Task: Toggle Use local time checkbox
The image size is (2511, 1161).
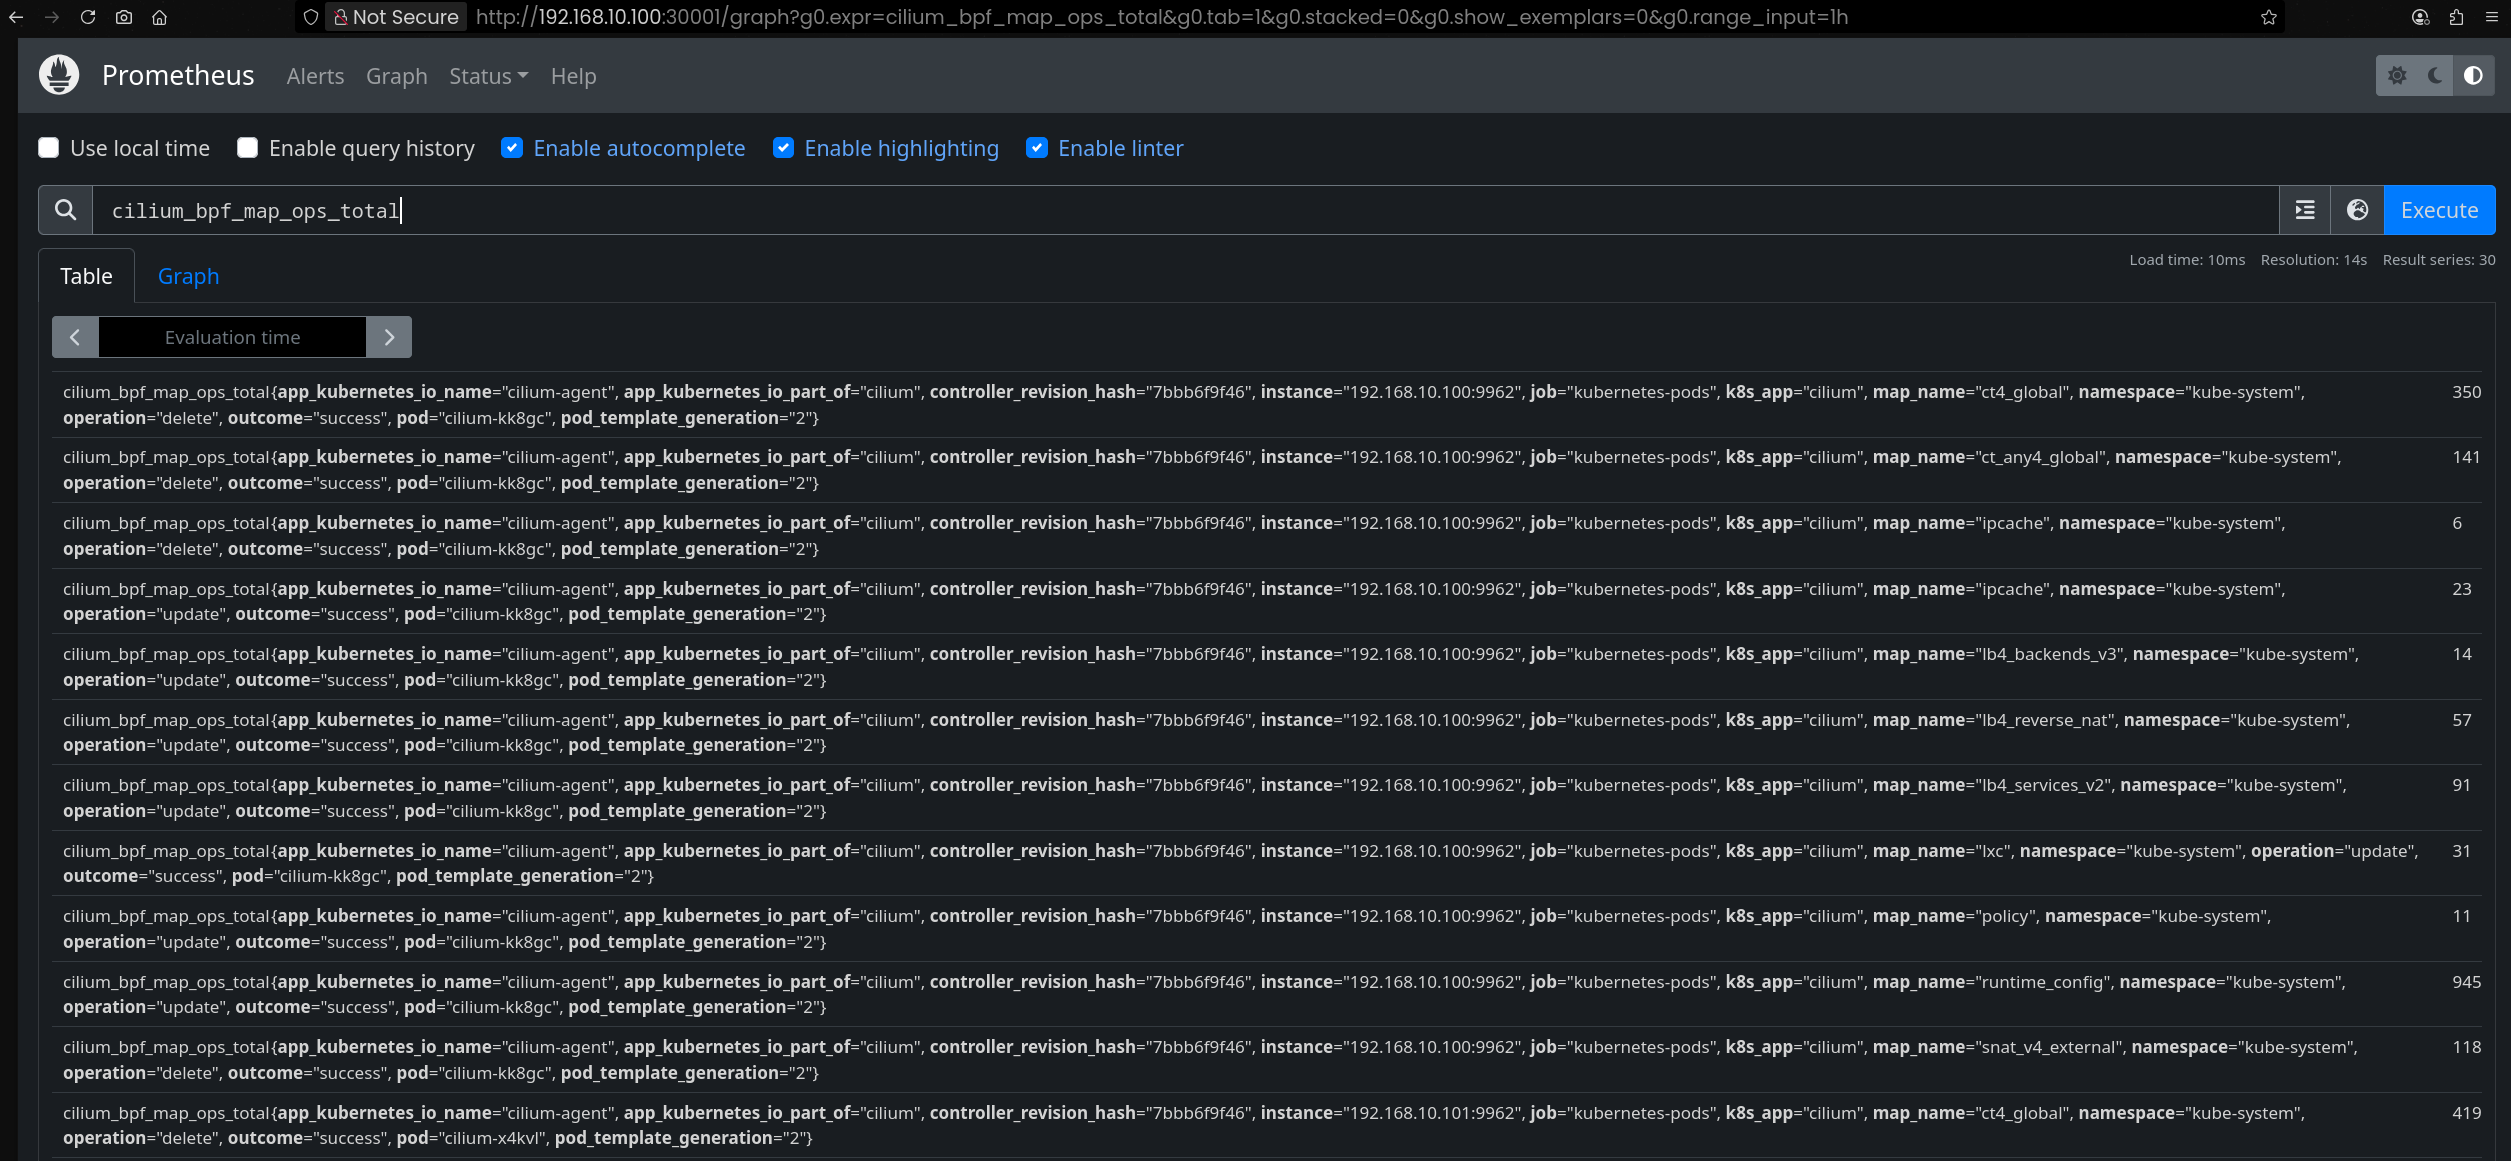Action: (49, 148)
